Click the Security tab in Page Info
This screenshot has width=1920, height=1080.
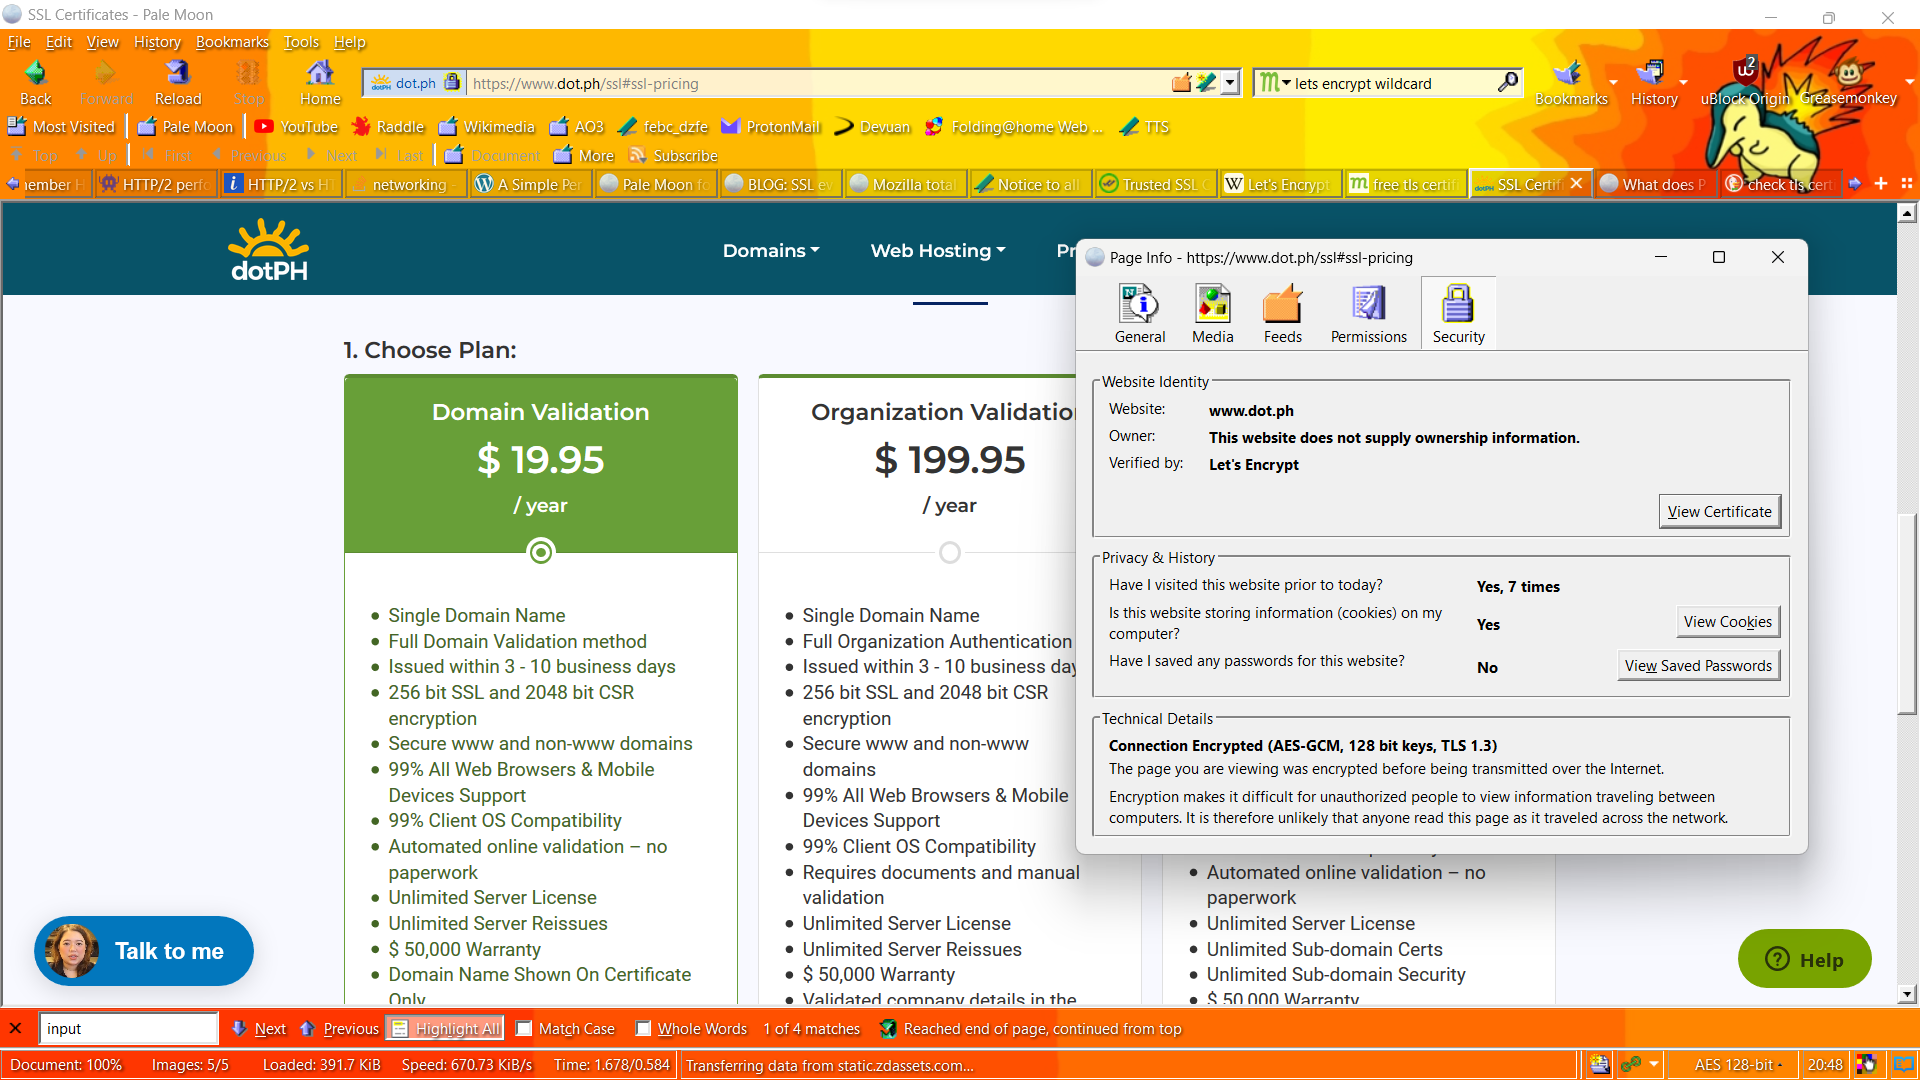point(1457,313)
